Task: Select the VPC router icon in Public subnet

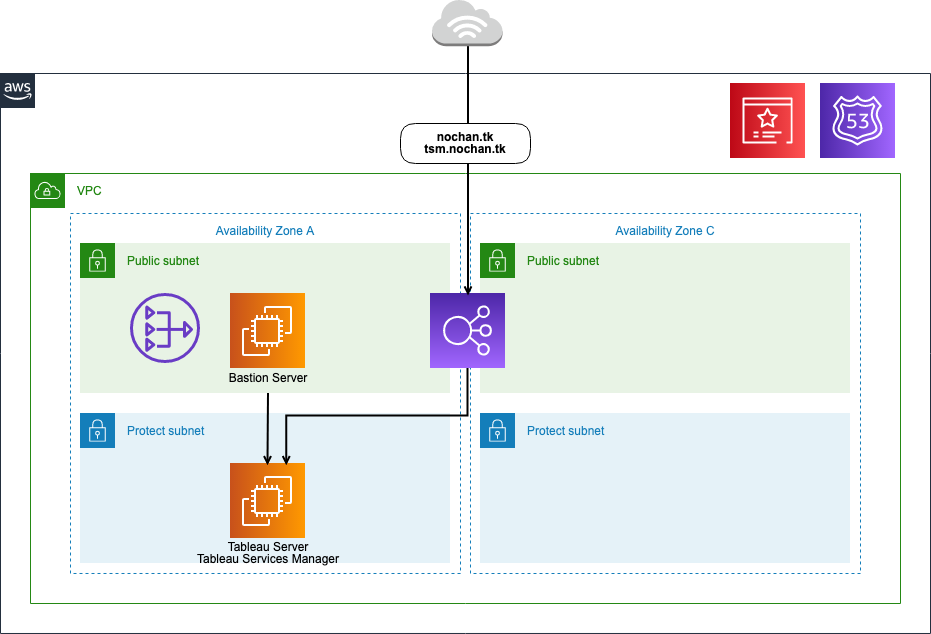Action: point(164,328)
